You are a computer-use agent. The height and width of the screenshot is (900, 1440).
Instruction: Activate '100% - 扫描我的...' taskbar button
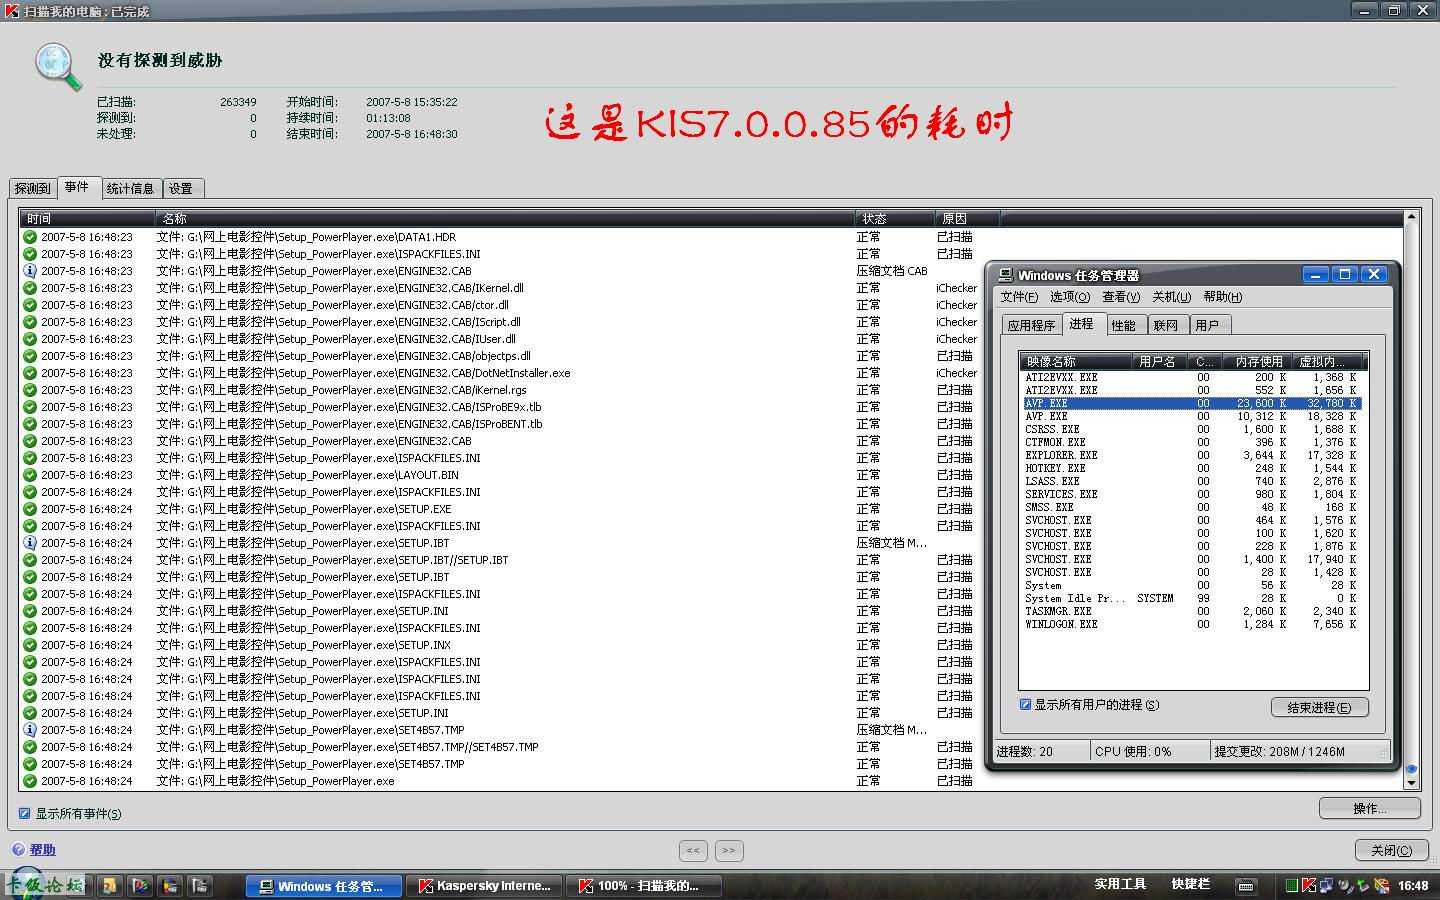(644, 886)
